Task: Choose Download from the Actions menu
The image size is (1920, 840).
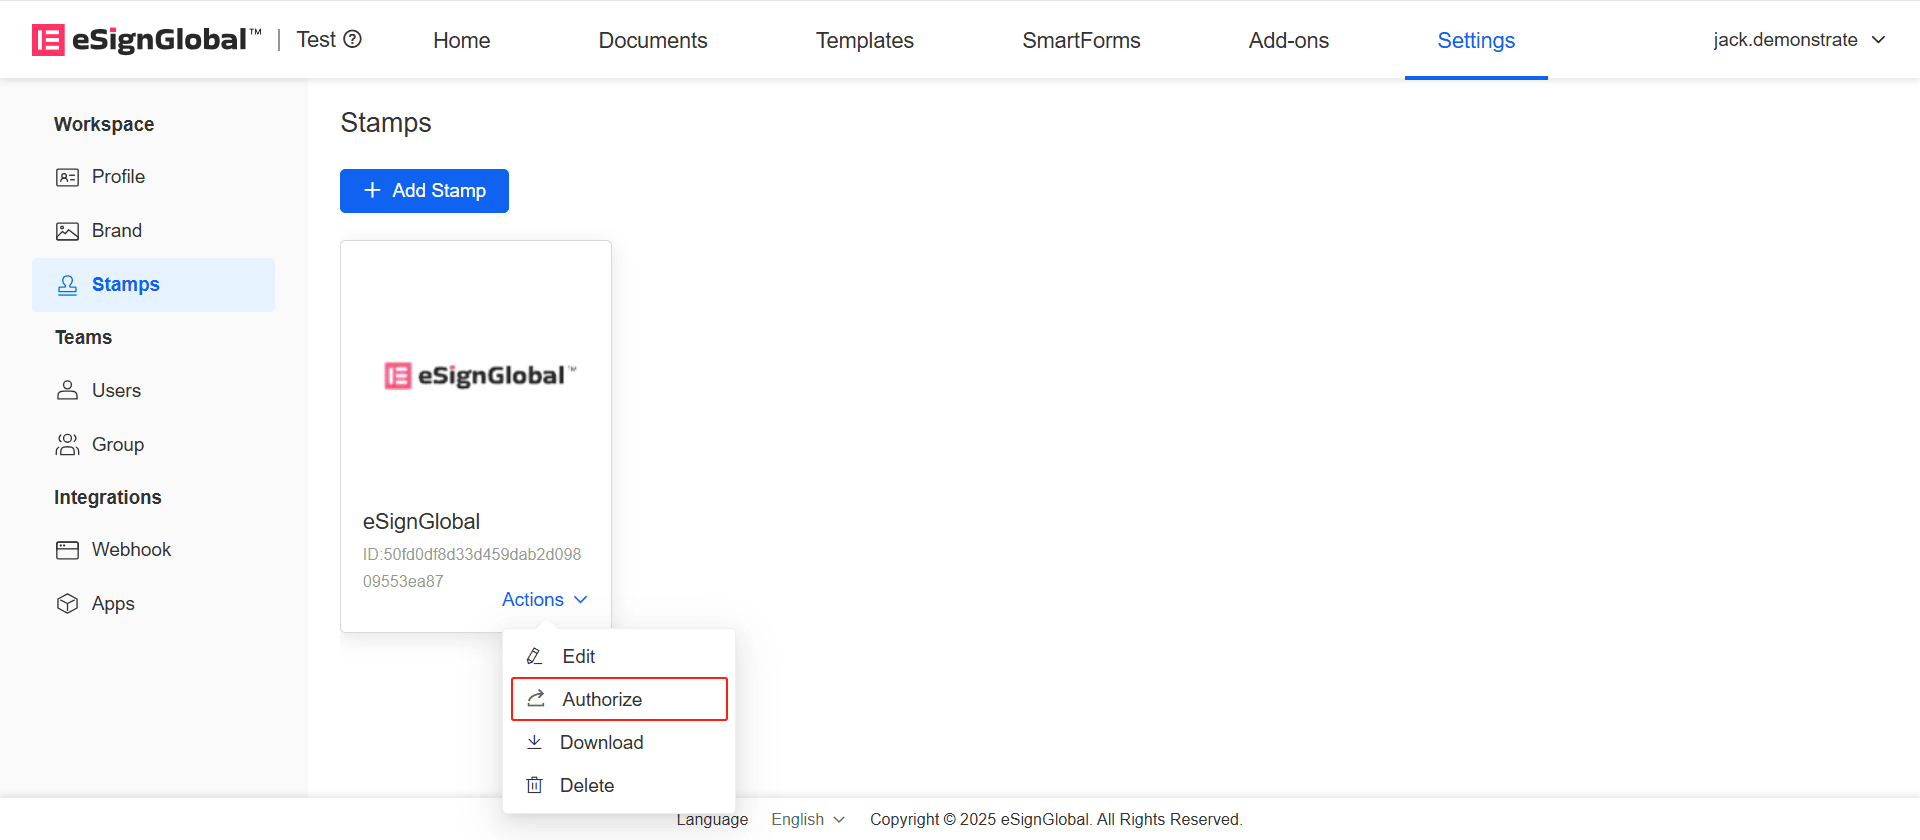Action: tap(619, 742)
